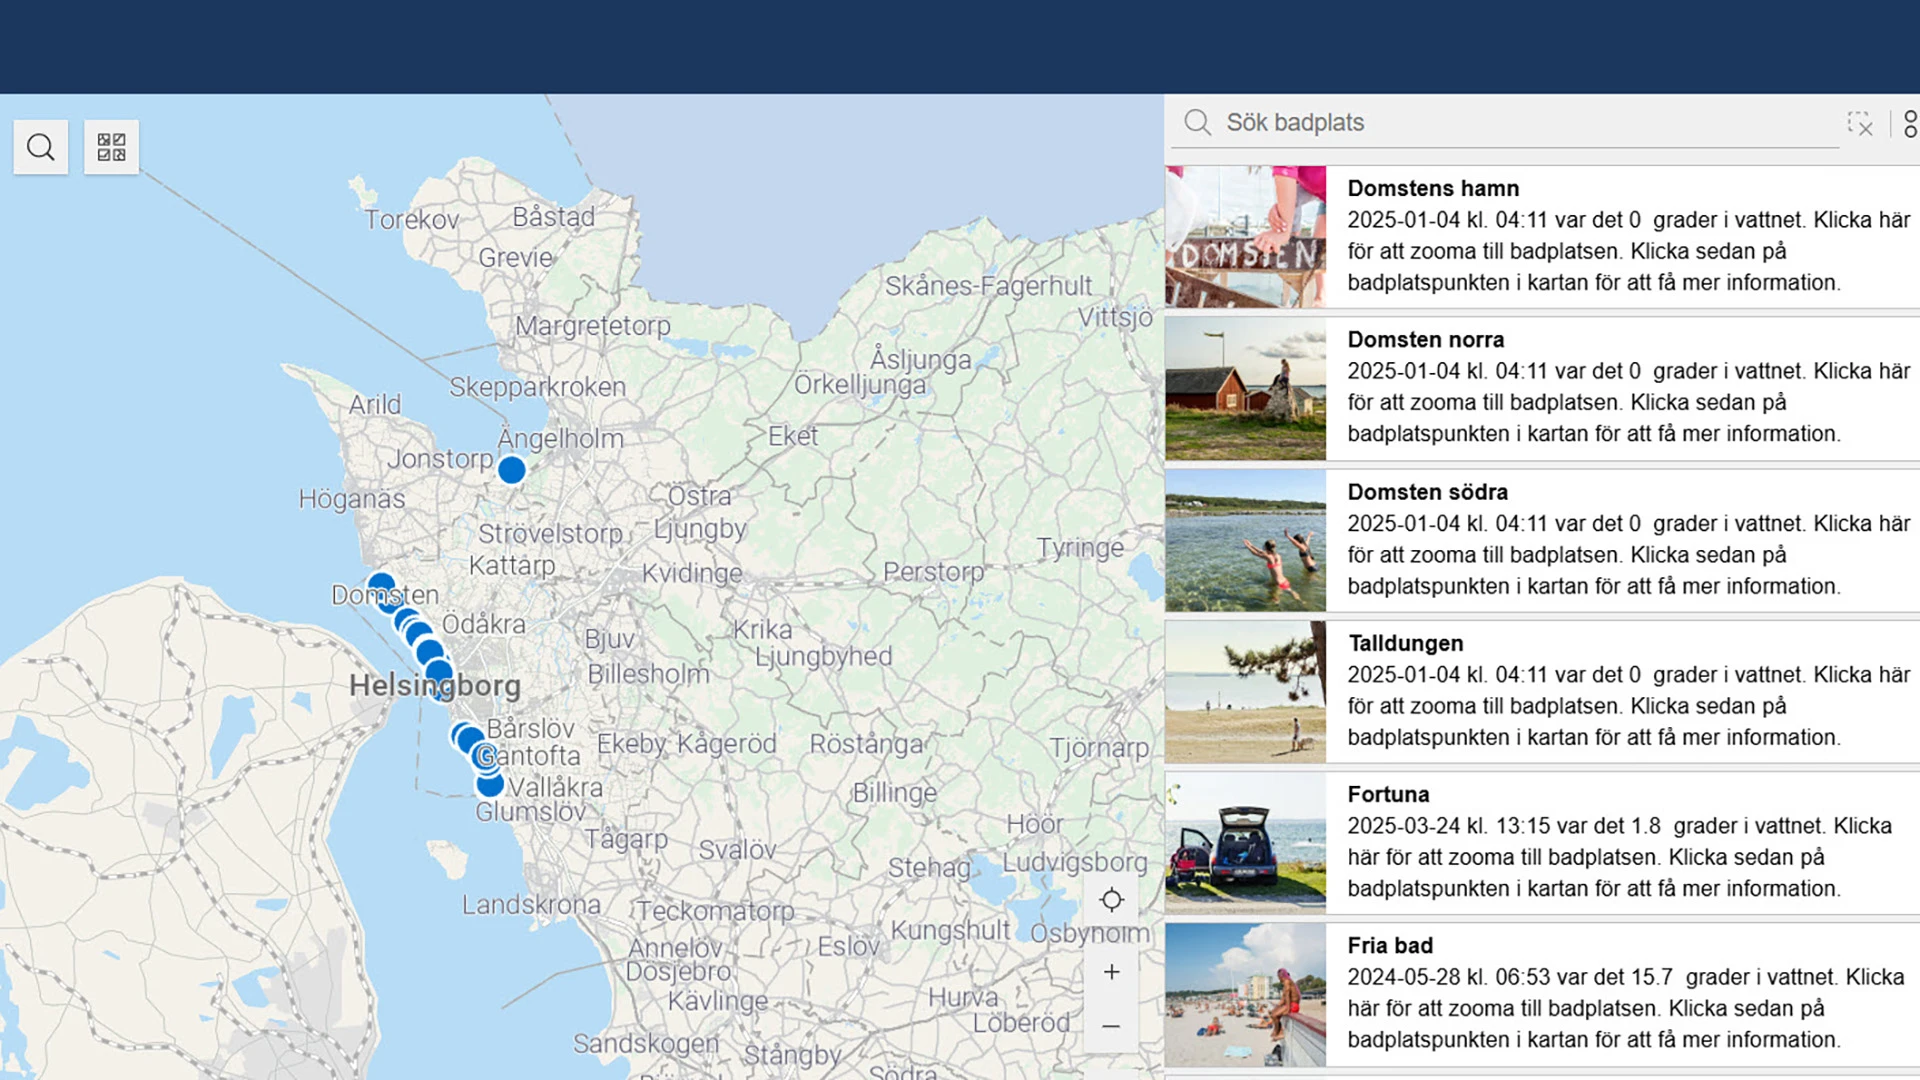
Task: Open Domsten södra photo thumbnail
Action: click(x=1245, y=541)
